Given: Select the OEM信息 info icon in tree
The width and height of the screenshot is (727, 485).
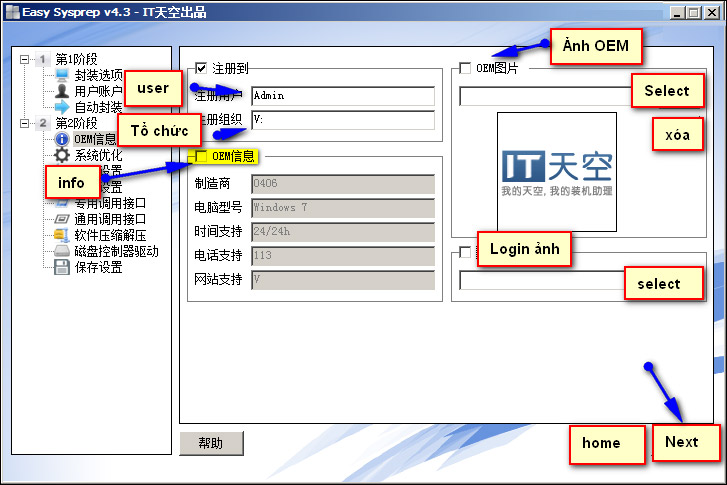Looking at the screenshot, I should (x=62, y=139).
